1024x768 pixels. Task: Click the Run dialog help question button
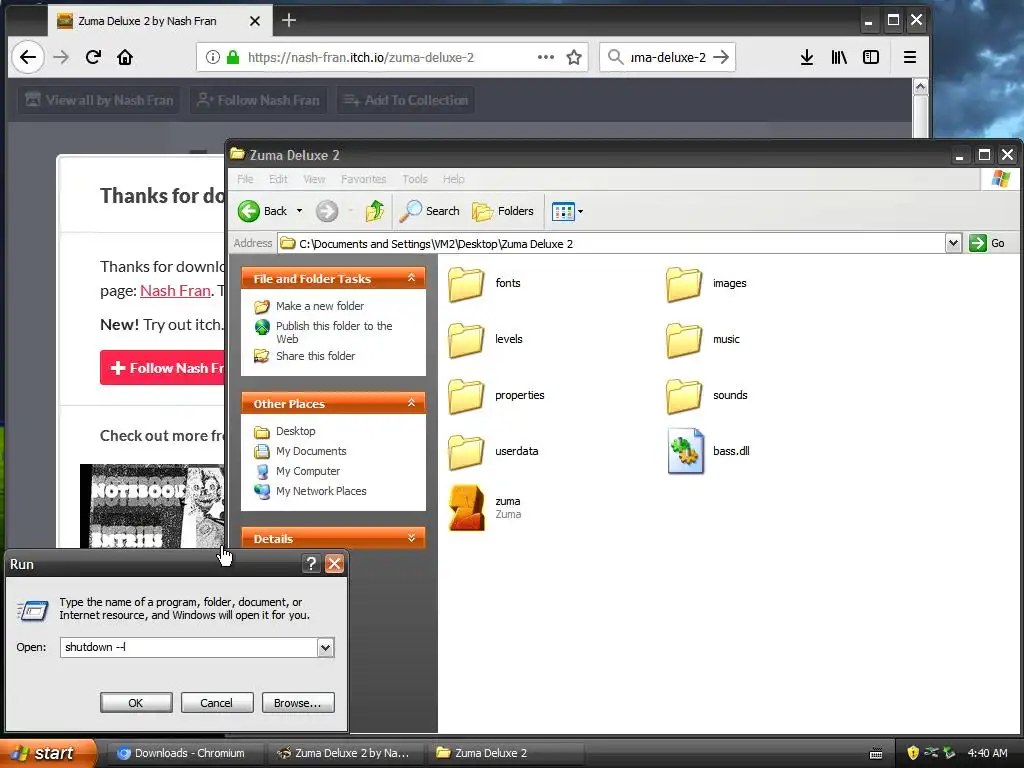pyautogui.click(x=311, y=564)
